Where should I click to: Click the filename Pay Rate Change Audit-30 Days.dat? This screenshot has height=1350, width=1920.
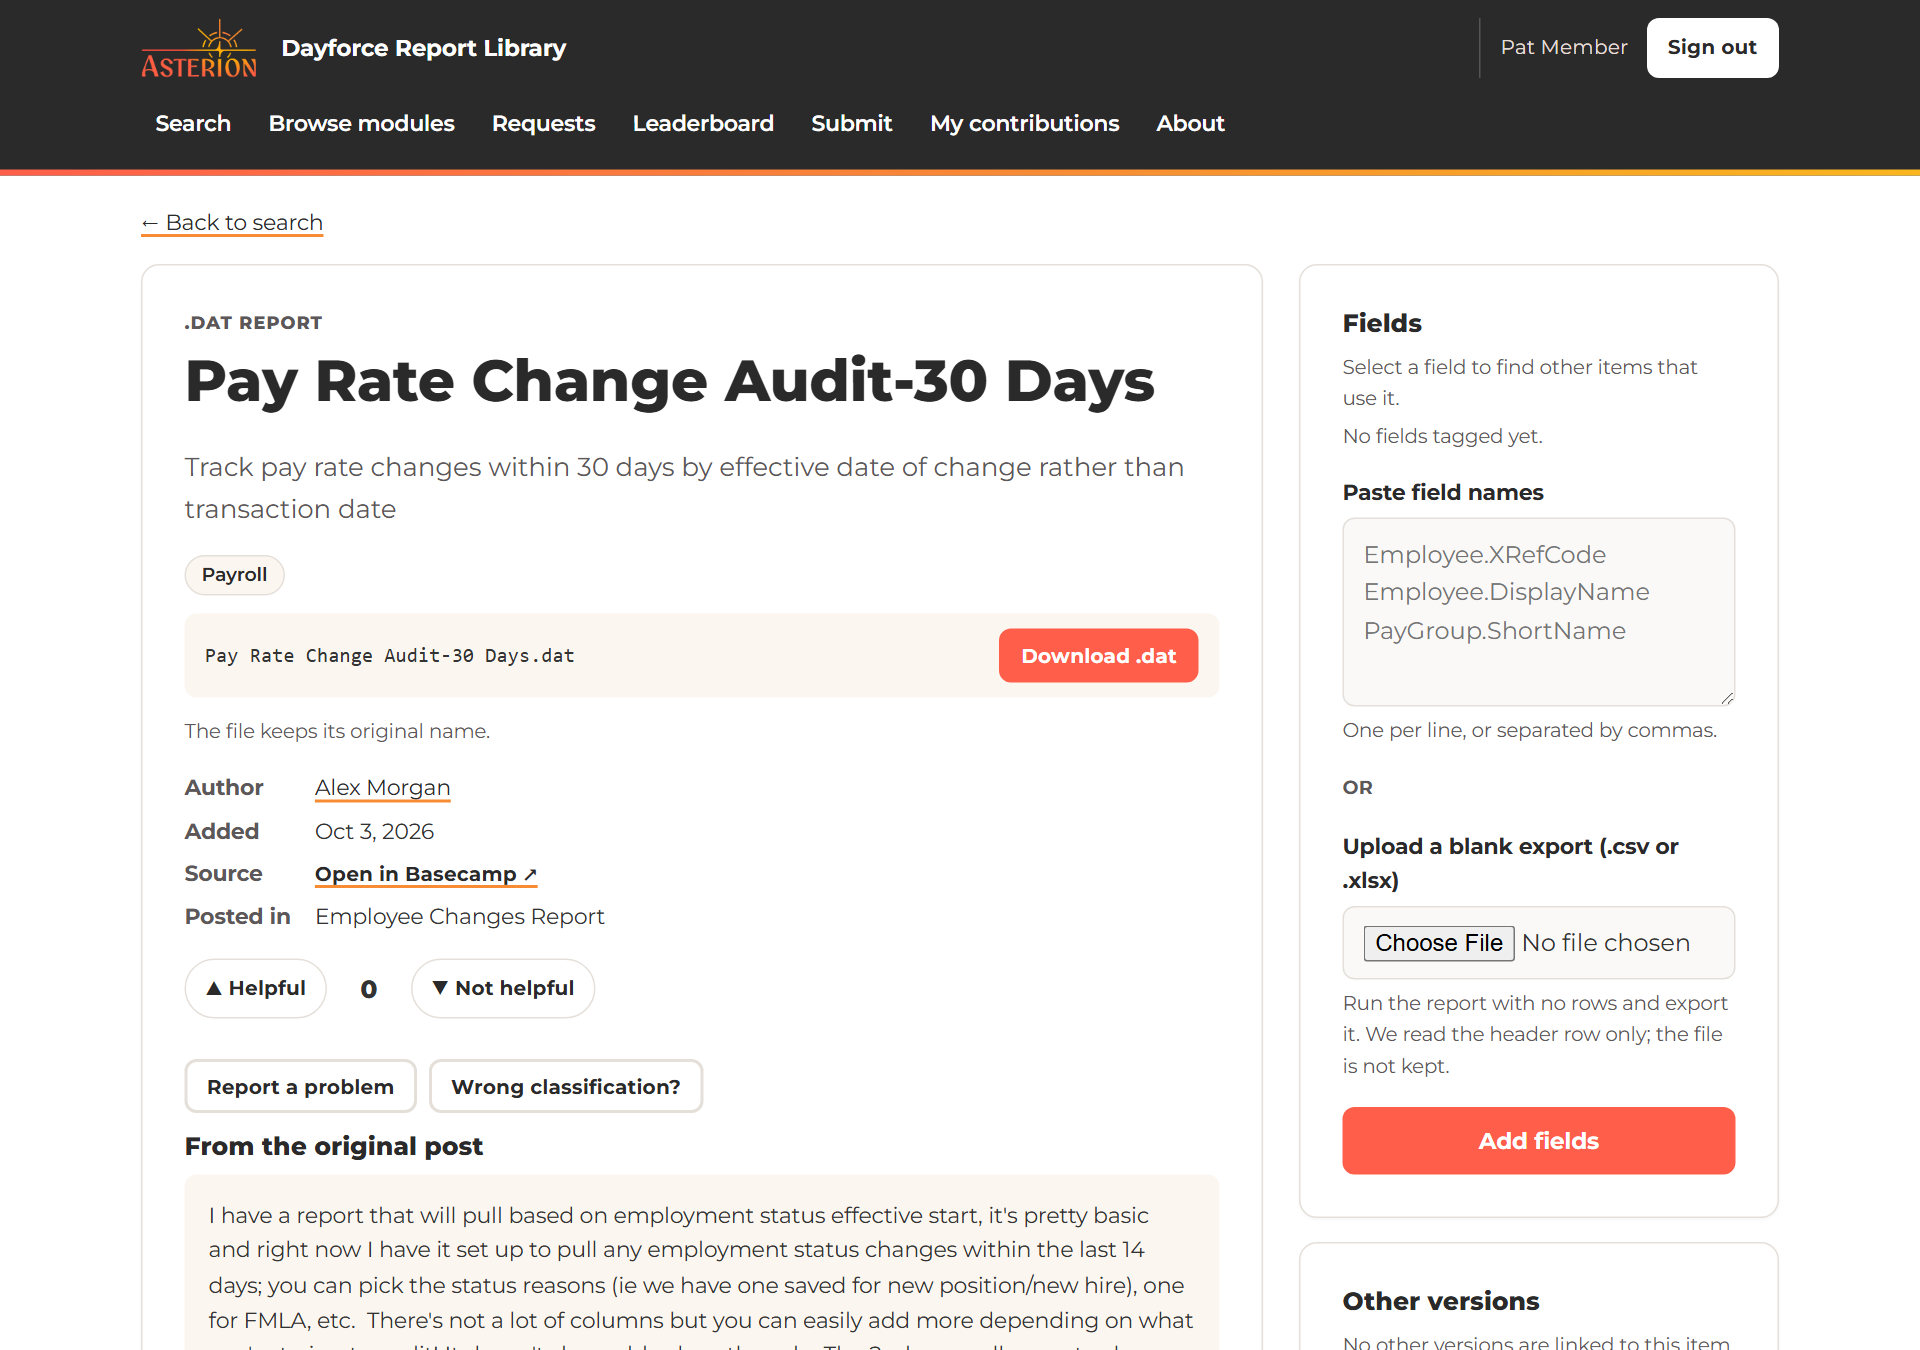(x=390, y=656)
